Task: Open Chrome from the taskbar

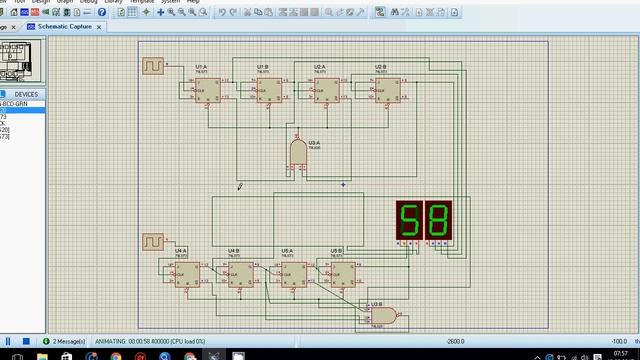Action: [116, 356]
